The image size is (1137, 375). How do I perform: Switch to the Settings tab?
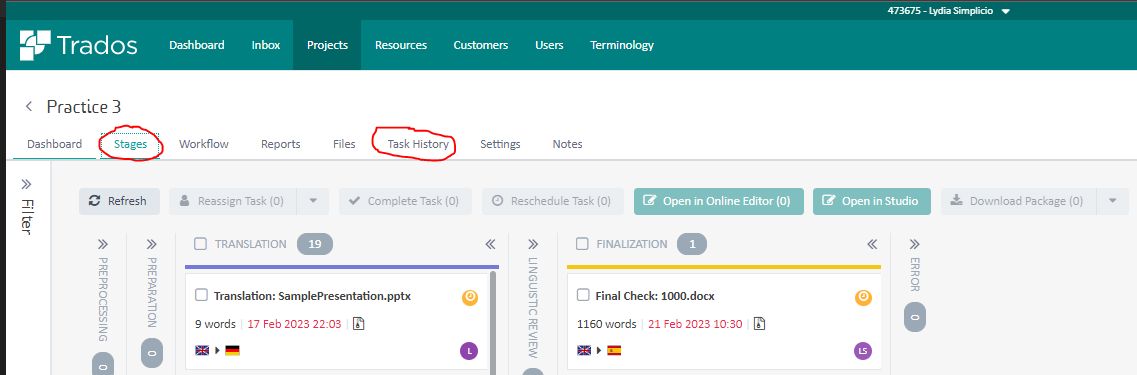(x=500, y=144)
